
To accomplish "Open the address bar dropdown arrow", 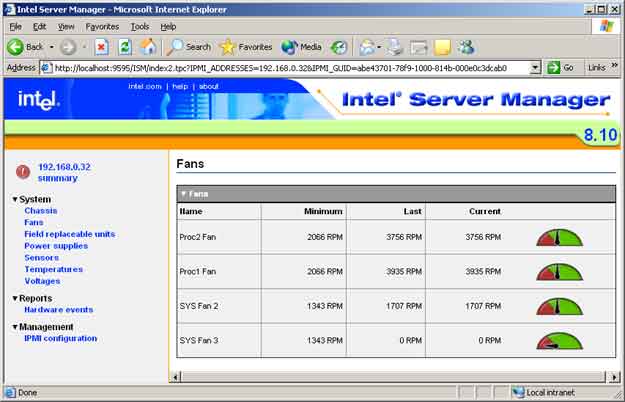I will (x=536, y=68).
